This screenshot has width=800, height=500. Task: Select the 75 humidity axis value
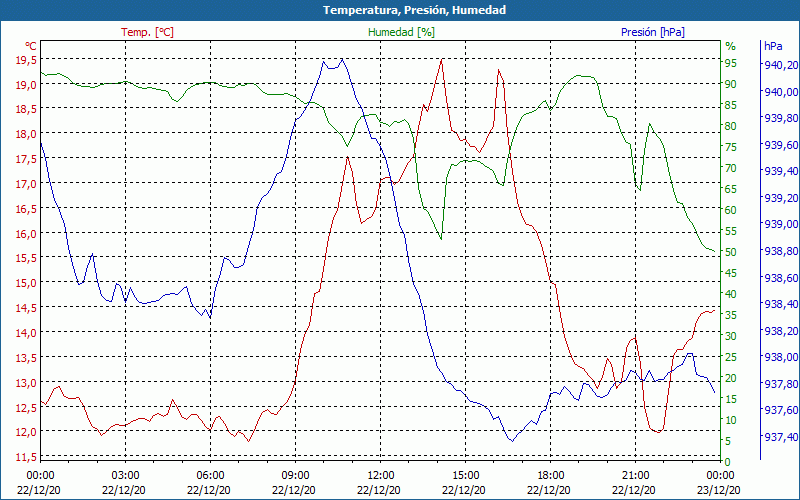731,147
